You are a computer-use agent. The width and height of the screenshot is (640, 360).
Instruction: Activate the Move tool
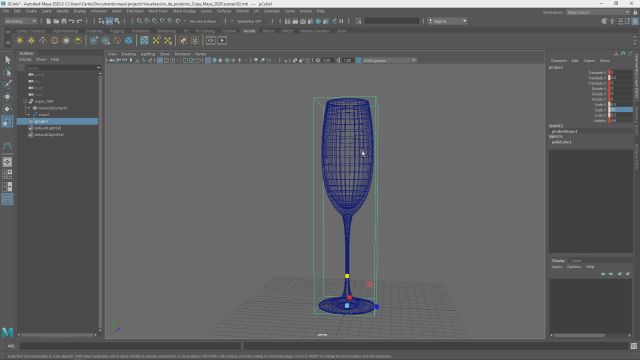(7, 97)
